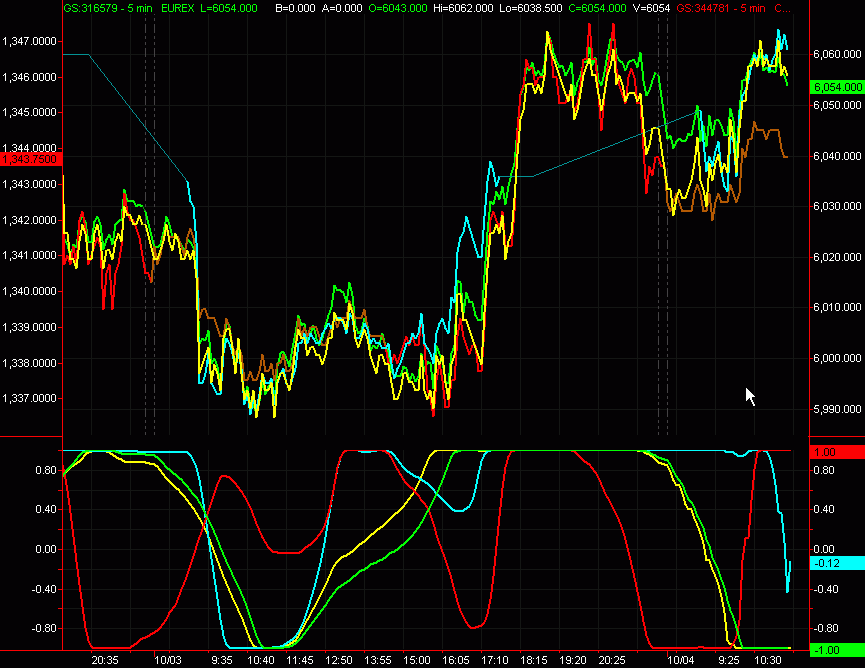Viewport: 865px width, 668px height.
Task: Click the 6,050.000 right axis label
Action: 837,105
